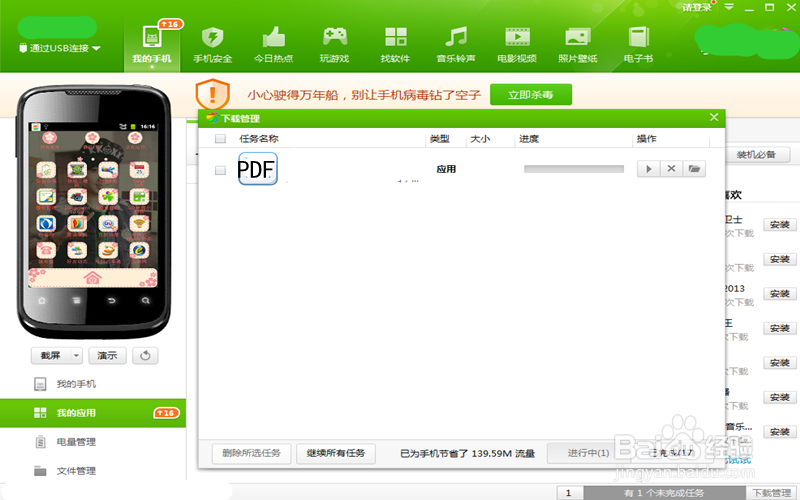Screen dimensions: 800x500
Task: Go to 玩游戏 gamepad section
Action: coord(334,45)
